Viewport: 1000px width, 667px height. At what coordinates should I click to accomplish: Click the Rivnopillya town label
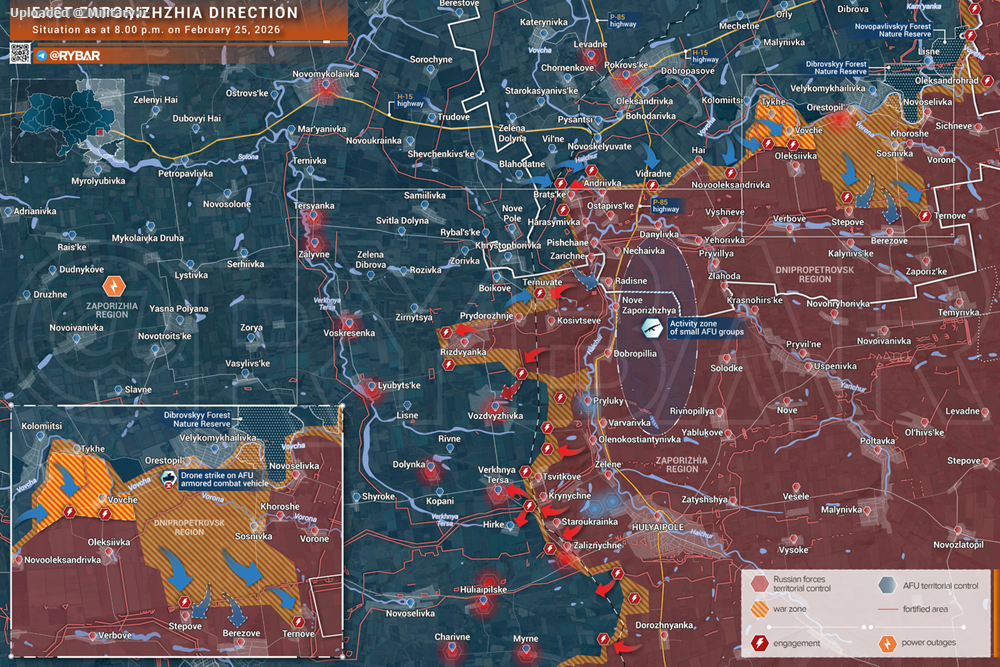click(692, 411)
